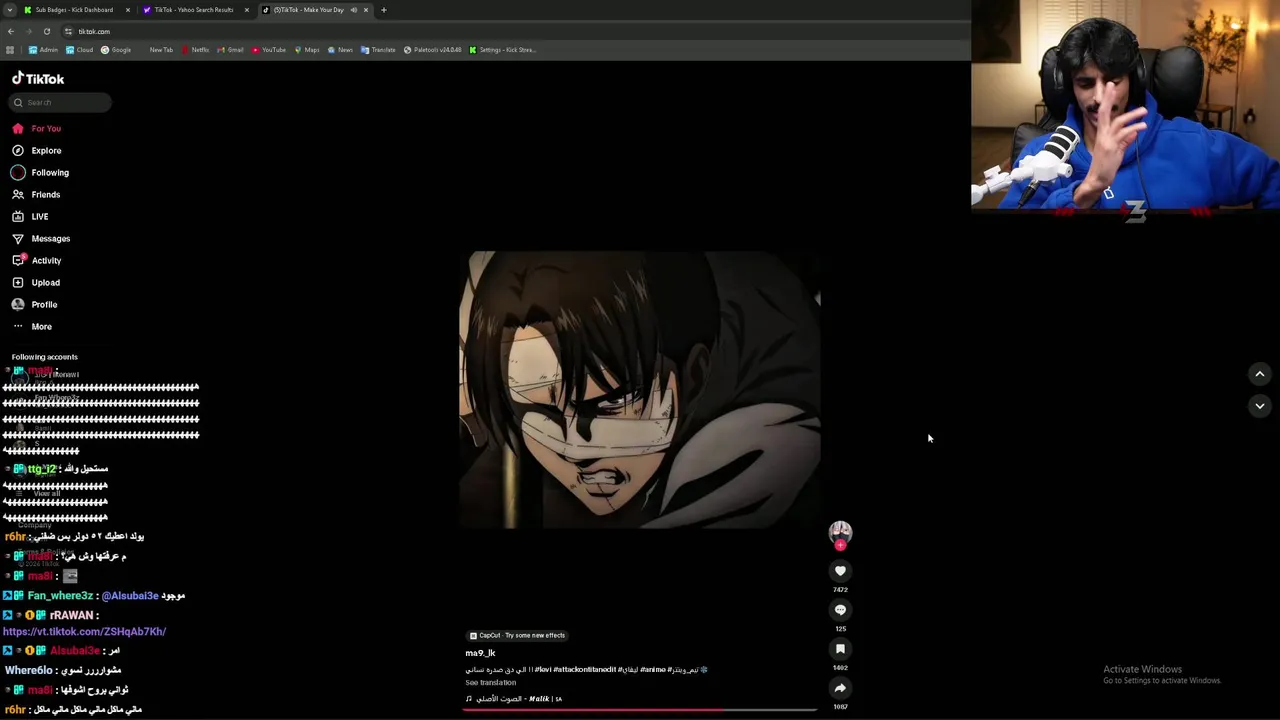Open the Gmail bookmark
This screenshot has width=1280, height=720.
231,50
